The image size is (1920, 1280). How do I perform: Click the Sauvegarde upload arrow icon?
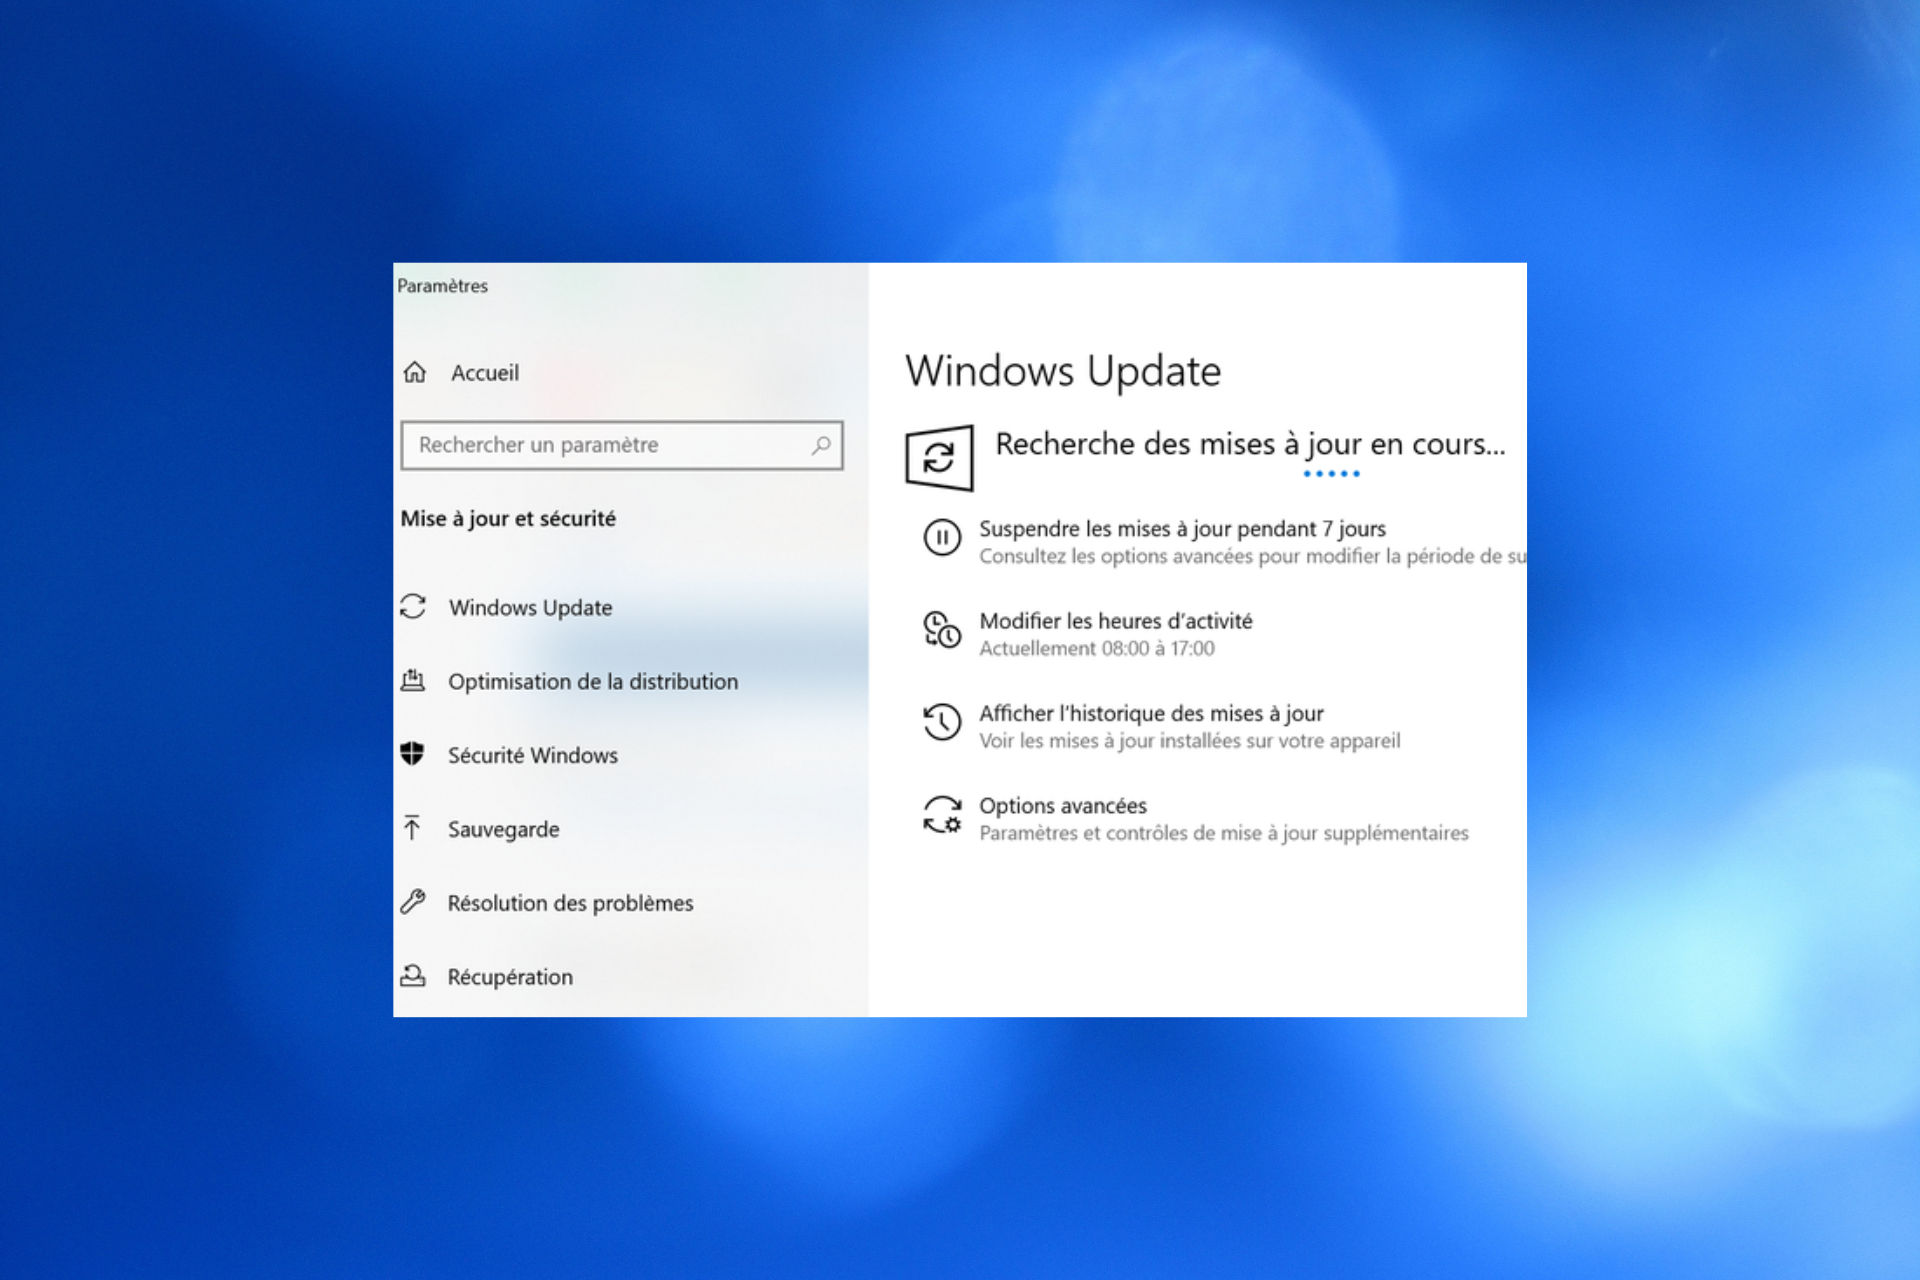[x=412, y=828]
